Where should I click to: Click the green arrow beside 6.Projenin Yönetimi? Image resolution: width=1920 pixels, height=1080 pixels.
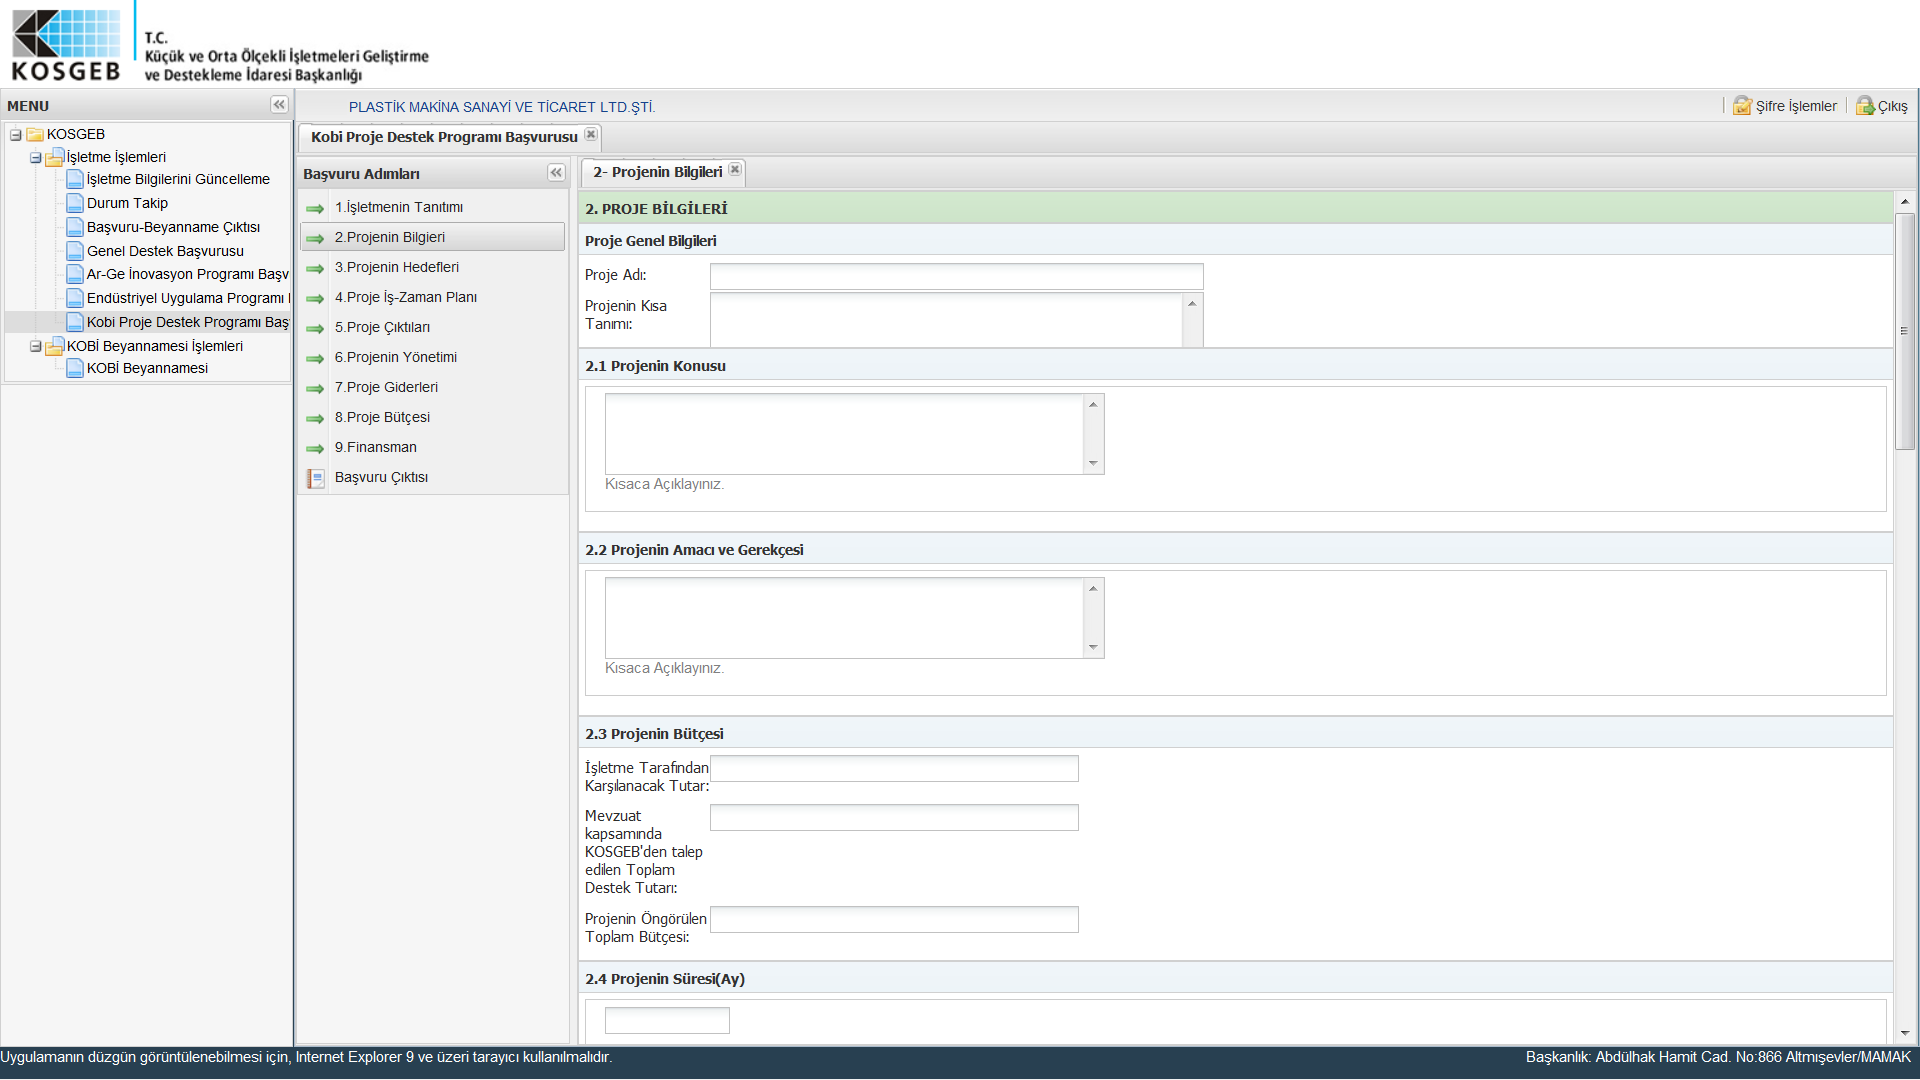tap(315, 358)
